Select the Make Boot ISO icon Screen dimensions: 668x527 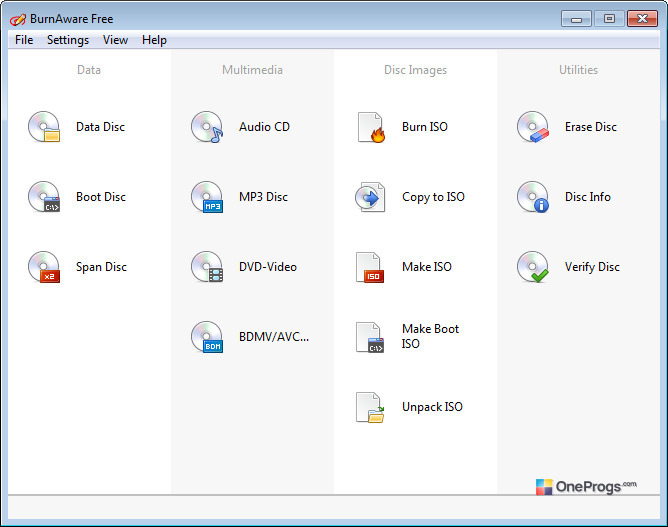point(370,337)
